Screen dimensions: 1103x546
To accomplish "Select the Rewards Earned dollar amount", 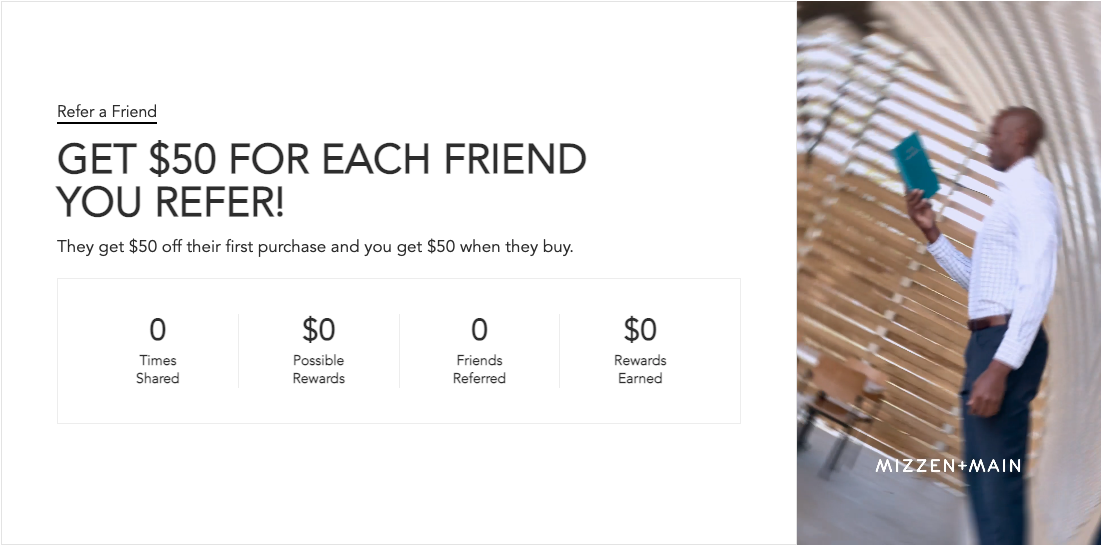I will [x=640, y=329].
